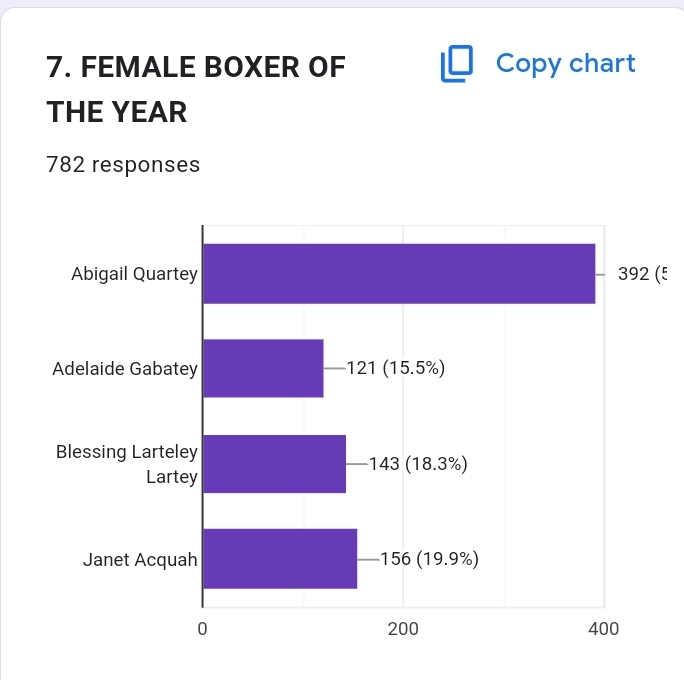Select the 143 (18.3%) data label
The width and height of the screenshot is (684, 680).
click(x=418, y=464)
